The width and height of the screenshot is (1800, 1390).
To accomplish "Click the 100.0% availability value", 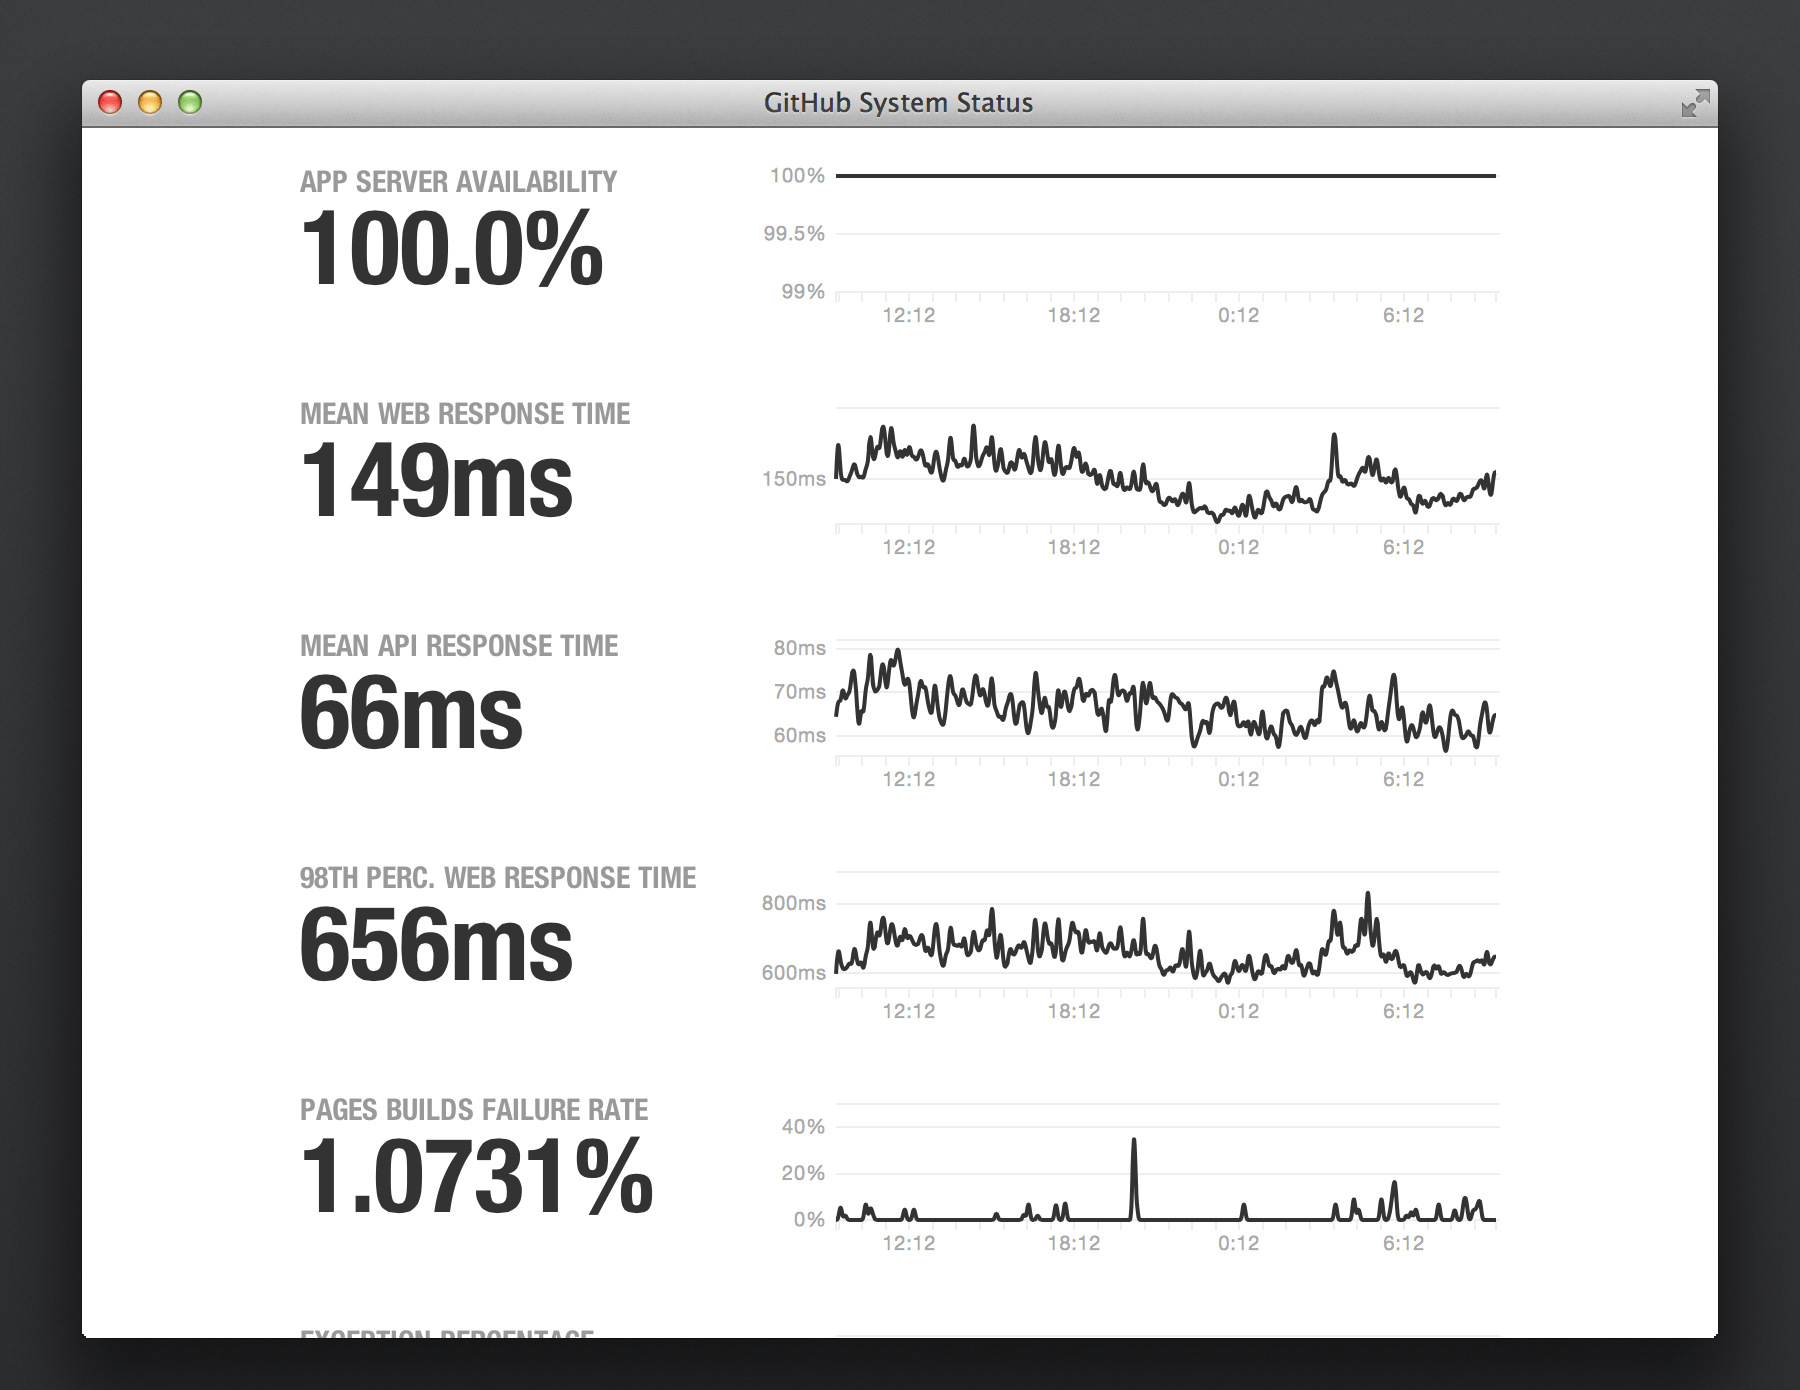I will pos(451,249).
